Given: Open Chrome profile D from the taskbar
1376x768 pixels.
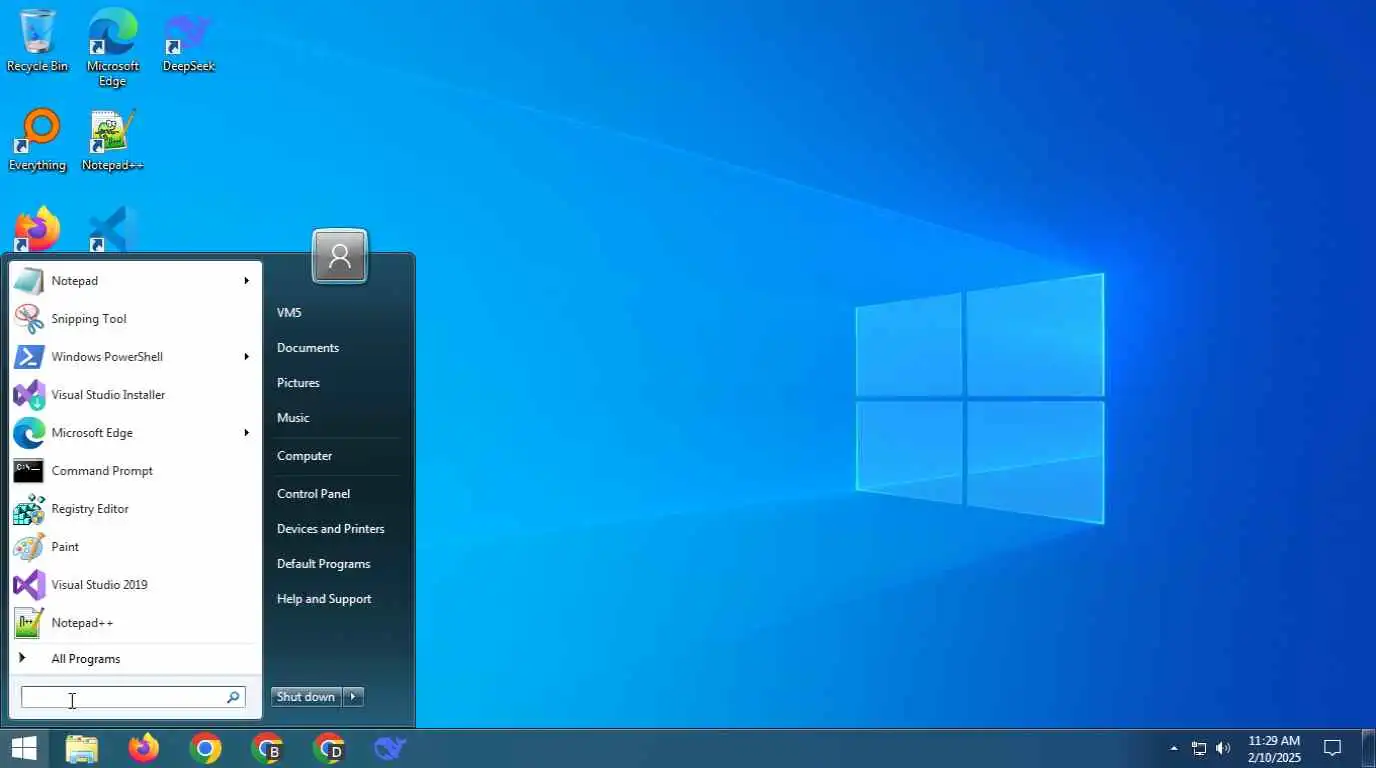Looking at the screenshot, I should click(x=329, y=748).
